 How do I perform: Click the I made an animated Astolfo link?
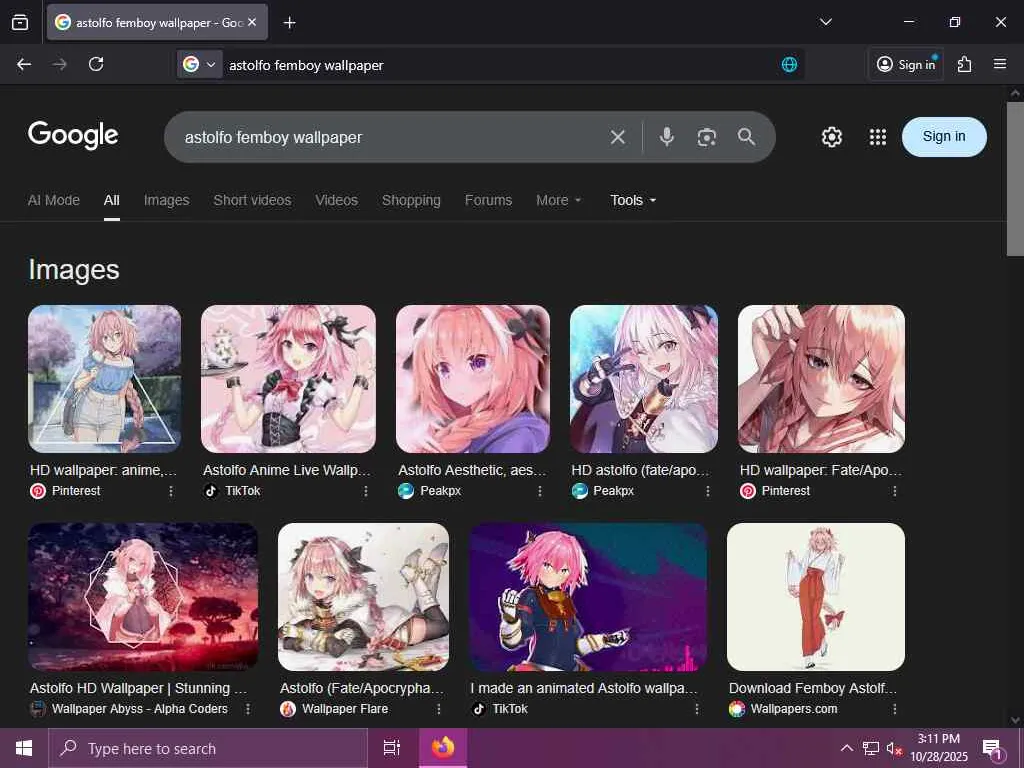[x=584, y=688]
